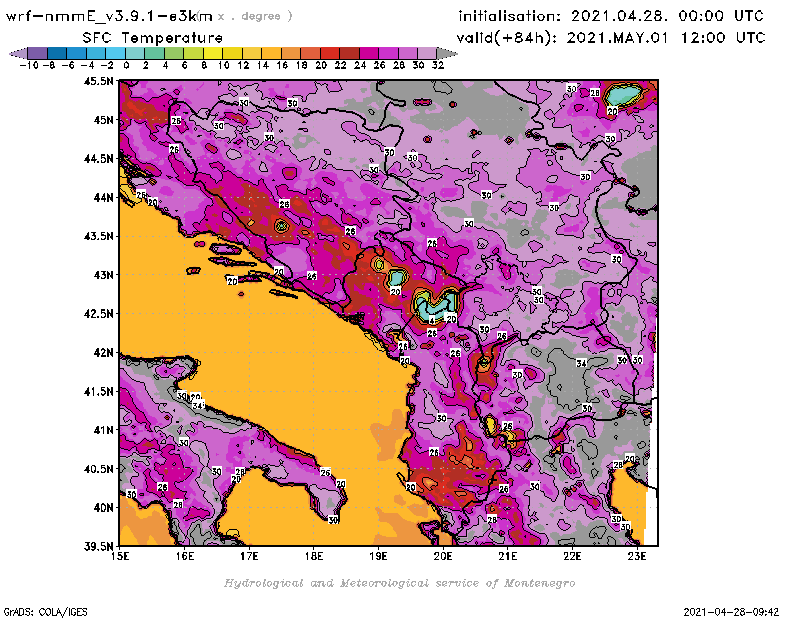Viewport: 800px width, 618px height.
Task: Click the Hydrological and Meteorological service of Montenegro caption
Action: point(399,583)
